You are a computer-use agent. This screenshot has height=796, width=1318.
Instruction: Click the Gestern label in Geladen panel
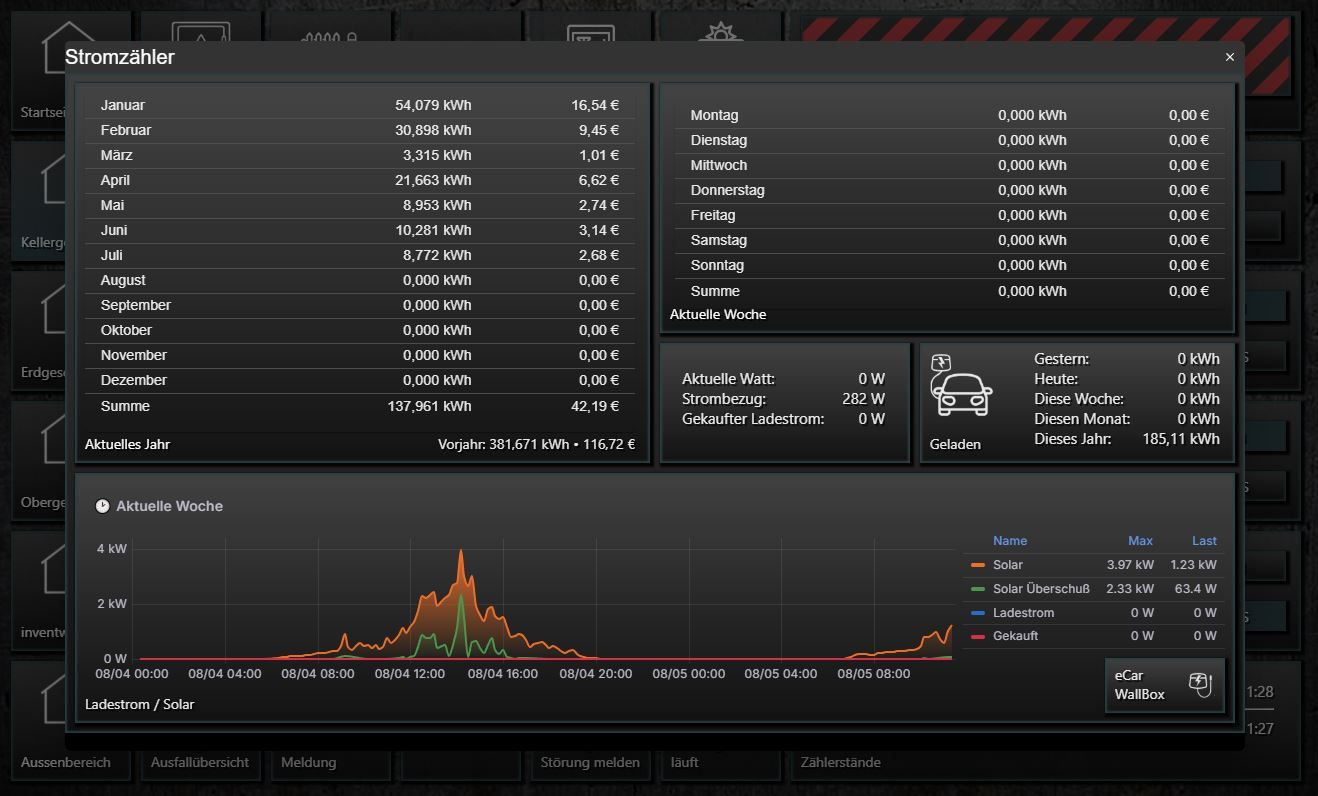pyautogui.click(x=1062, y=359)
